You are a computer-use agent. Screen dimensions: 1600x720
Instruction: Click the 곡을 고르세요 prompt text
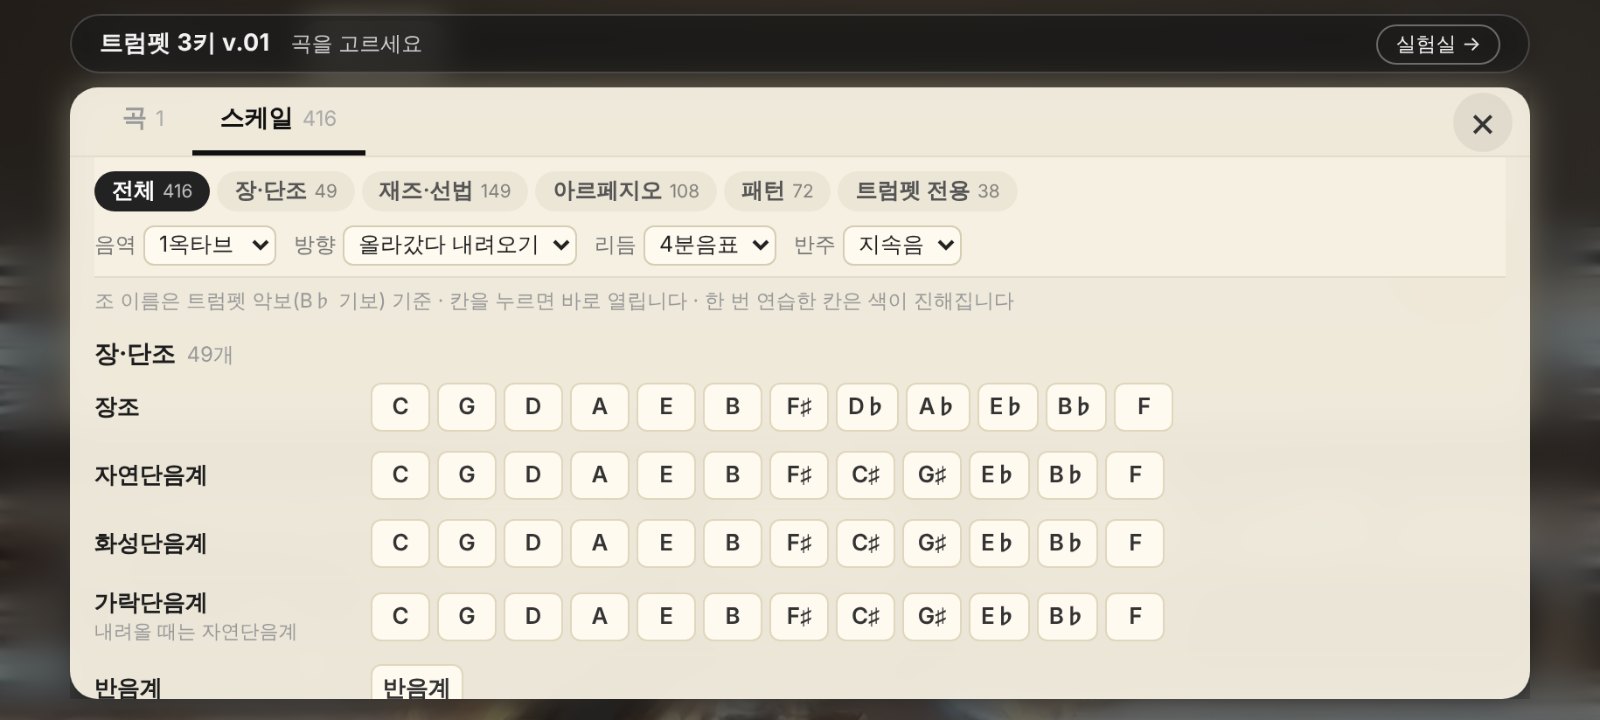tap(357, 44)
